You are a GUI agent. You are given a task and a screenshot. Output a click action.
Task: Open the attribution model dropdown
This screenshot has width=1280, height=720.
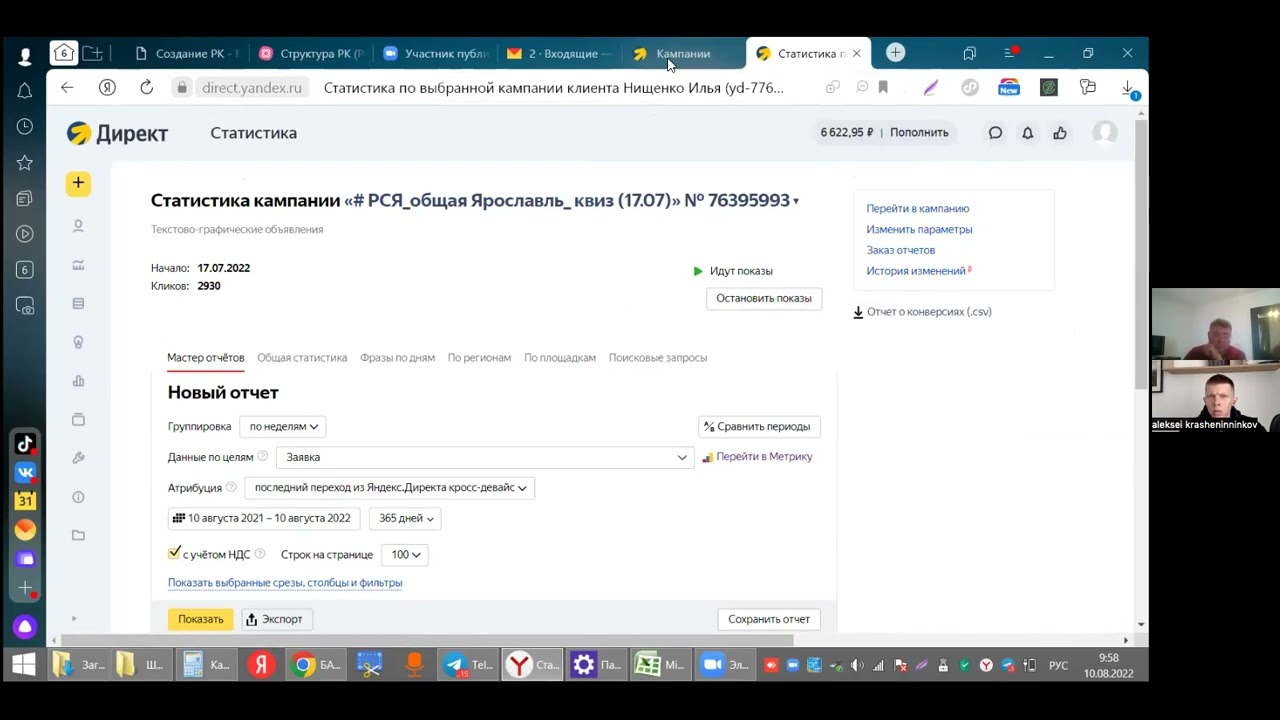[x=390, y=488]
